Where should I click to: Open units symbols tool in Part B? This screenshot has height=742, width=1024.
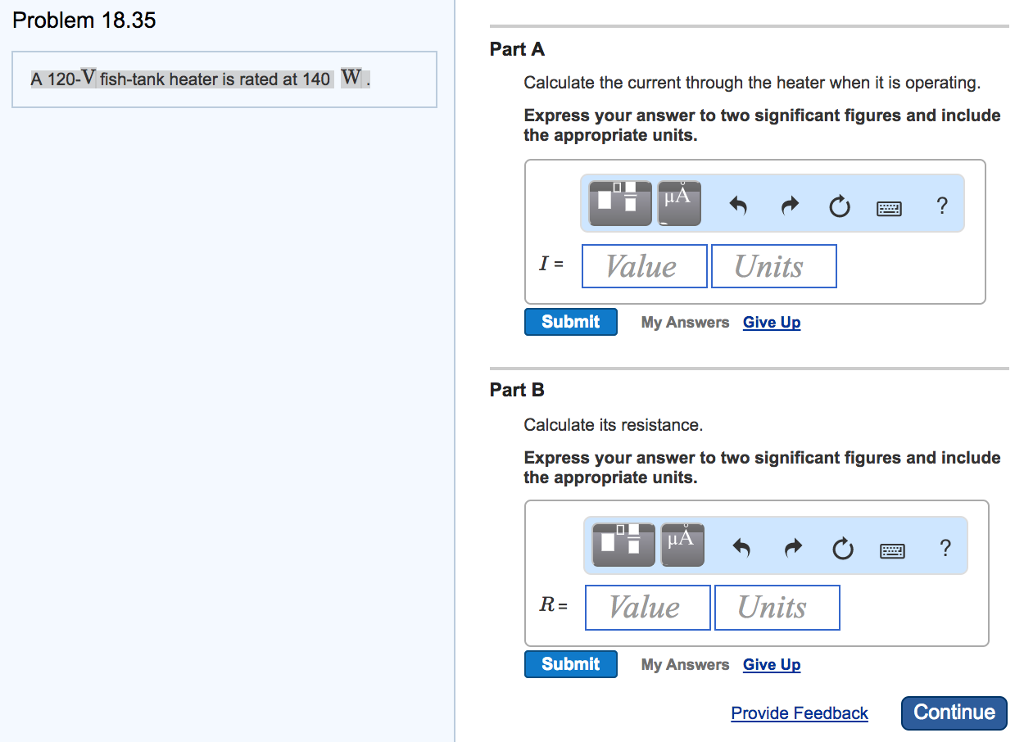682,545
